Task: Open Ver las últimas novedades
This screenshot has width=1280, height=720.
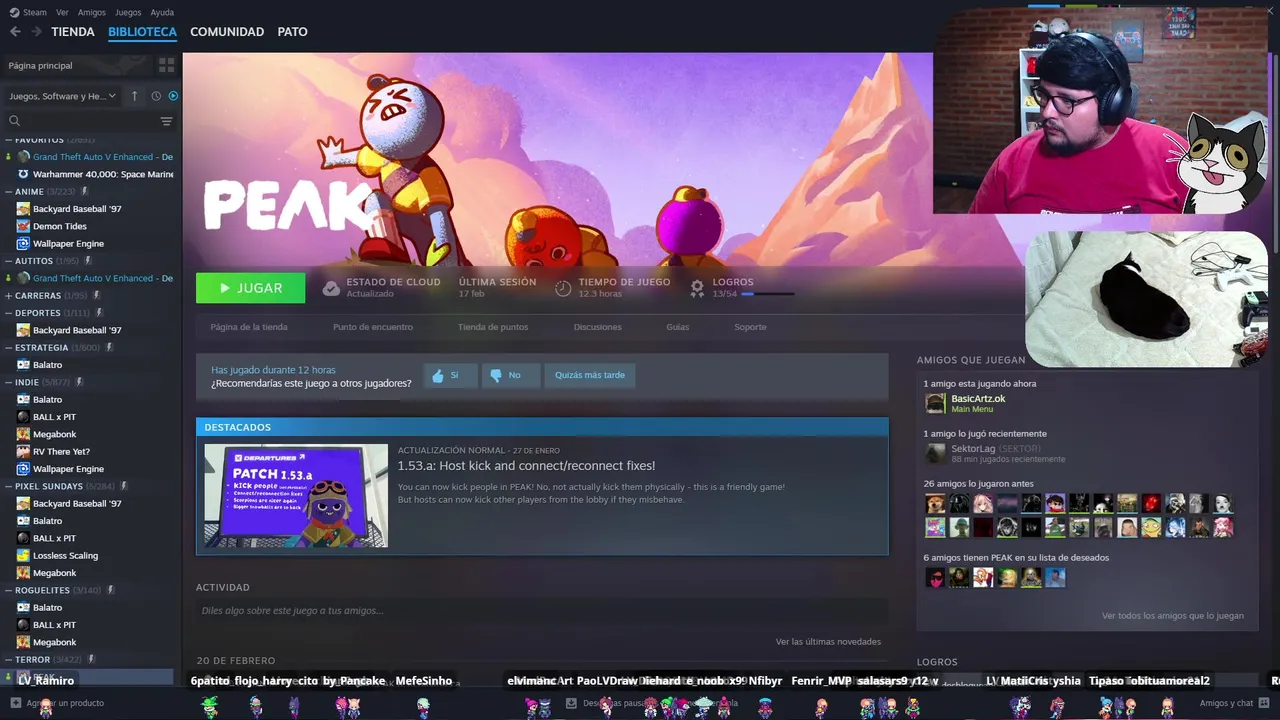Action: 828,641
